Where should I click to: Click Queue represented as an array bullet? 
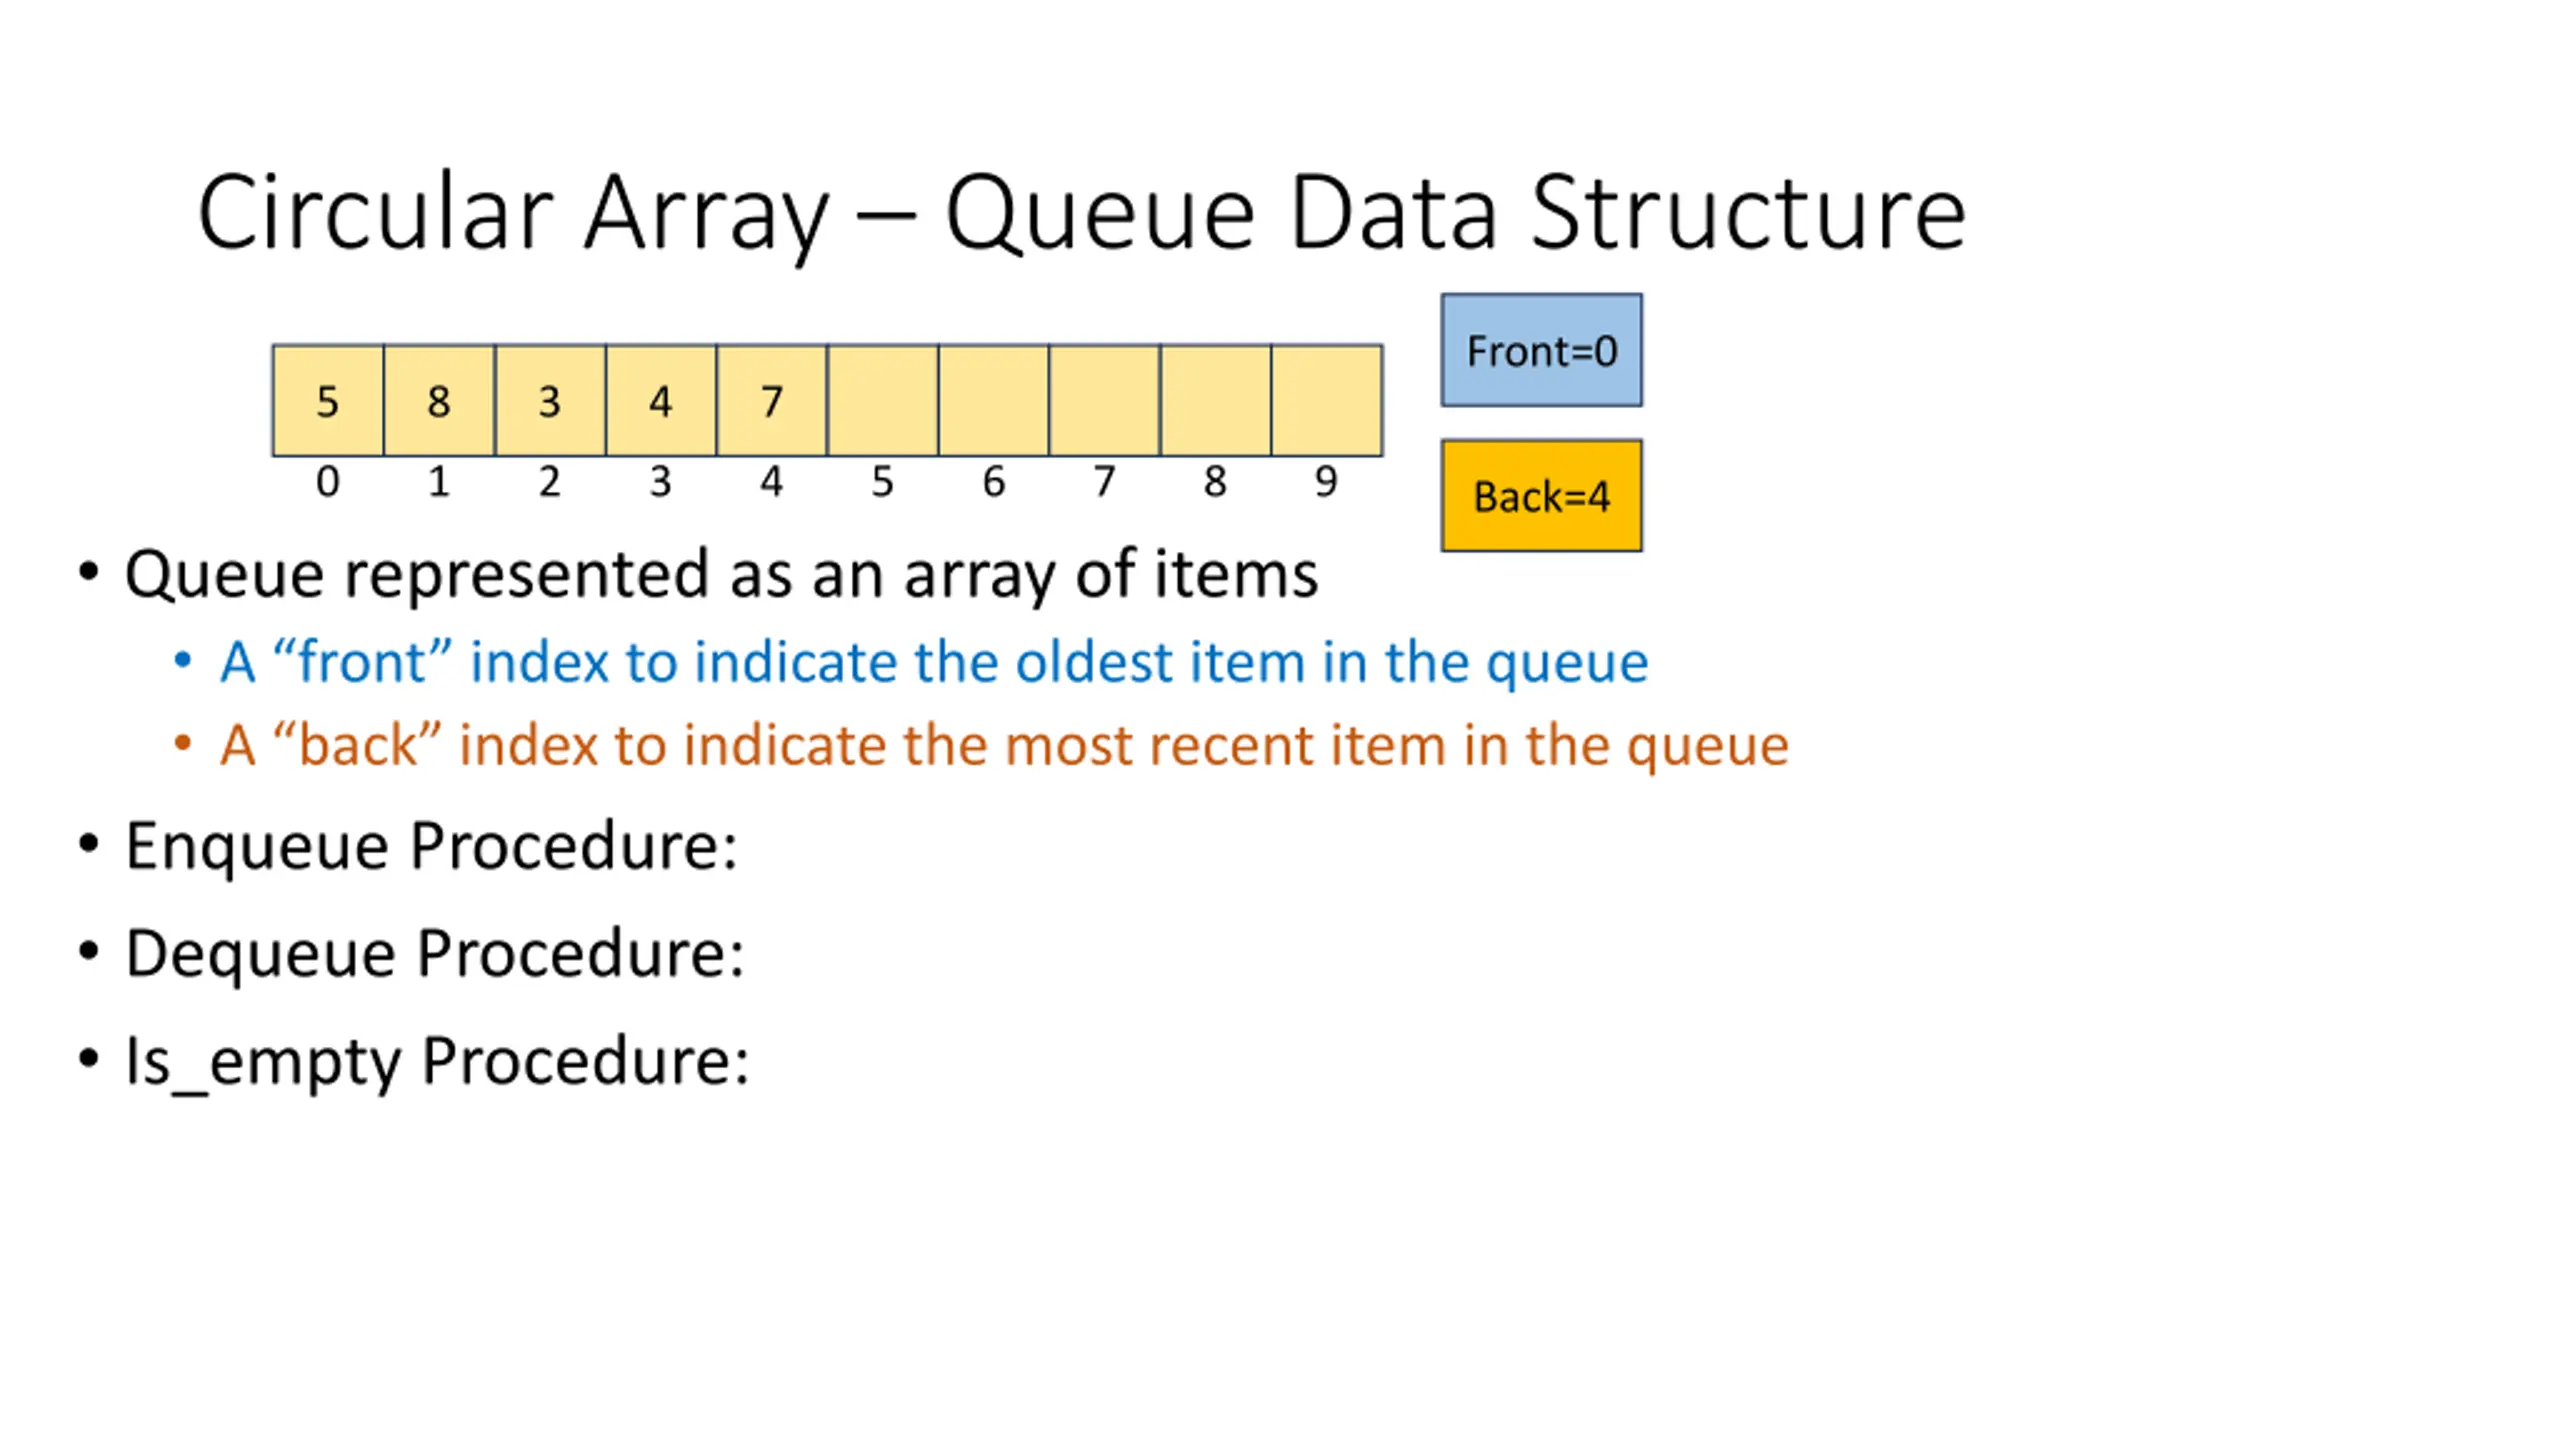click(x=721, y=576)
